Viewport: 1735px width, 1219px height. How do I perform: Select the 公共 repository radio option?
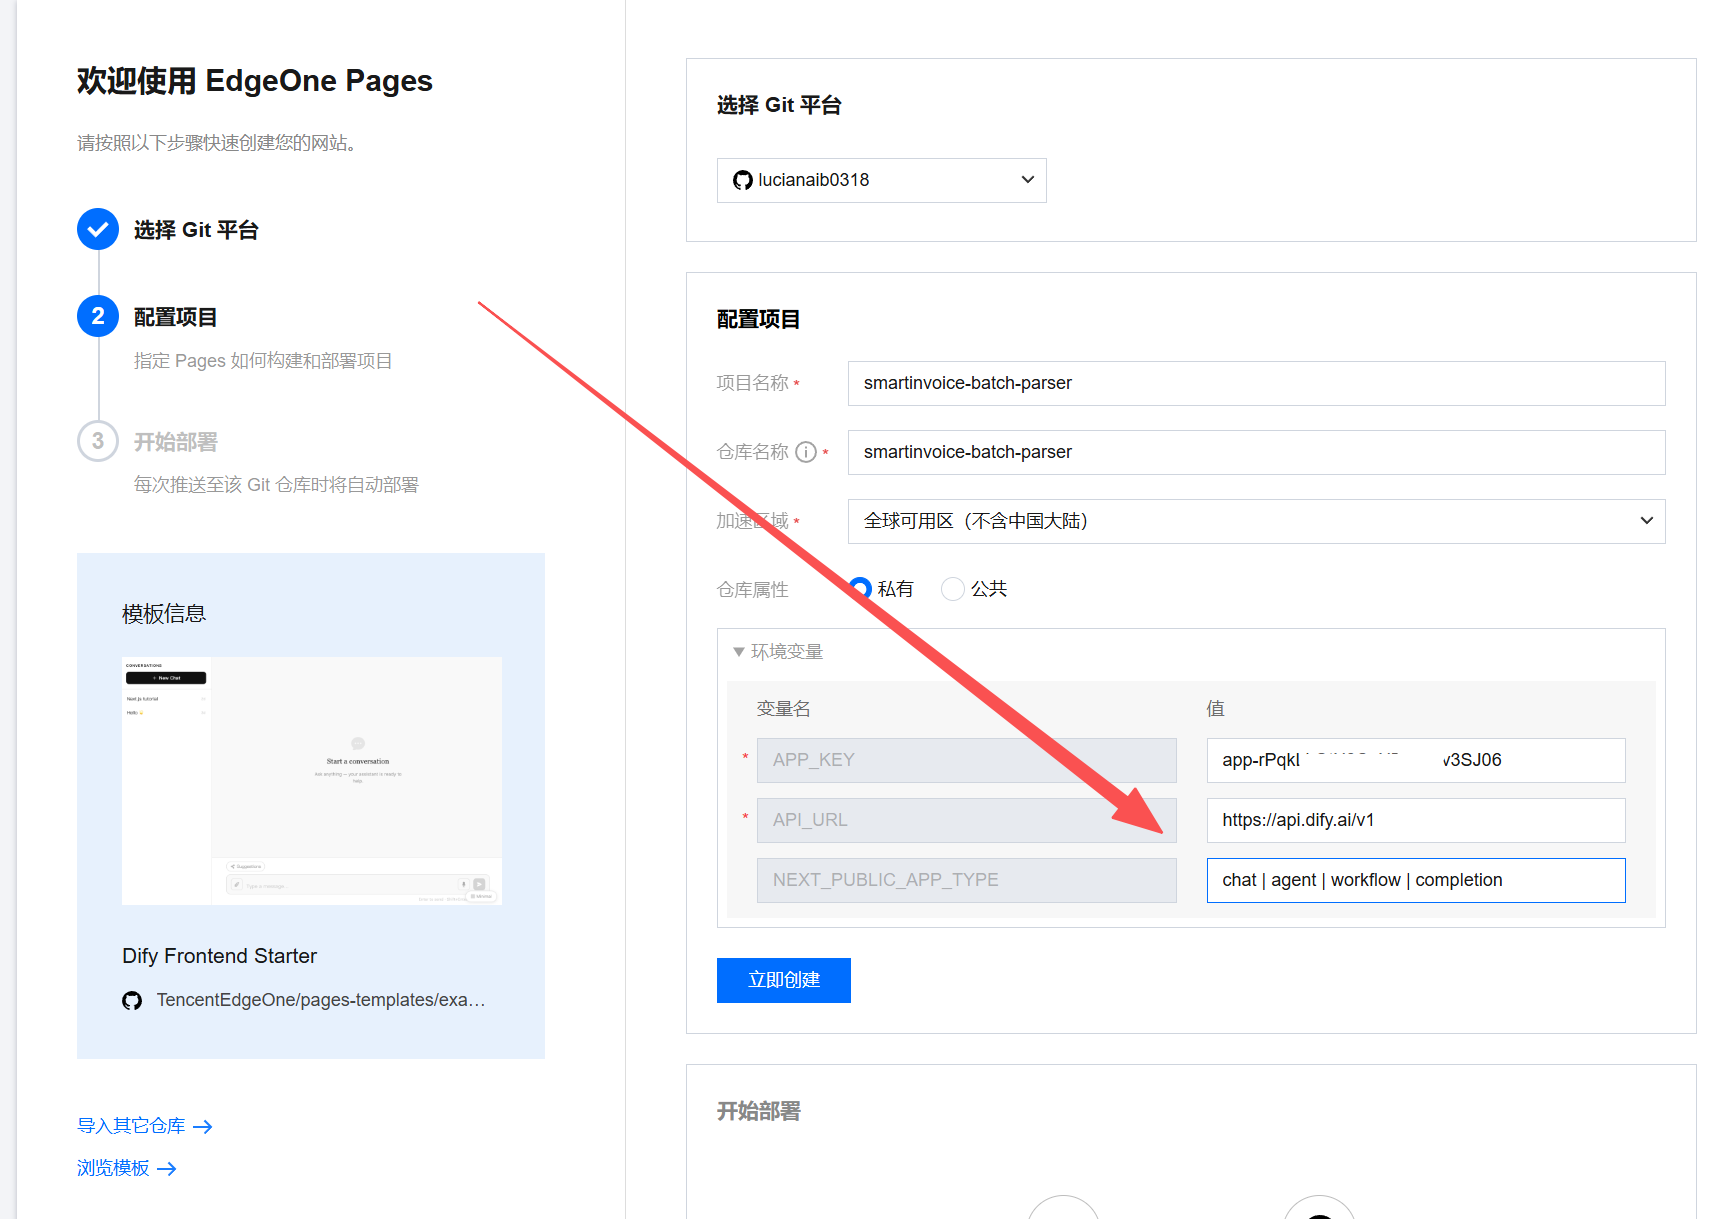[953, 589]
